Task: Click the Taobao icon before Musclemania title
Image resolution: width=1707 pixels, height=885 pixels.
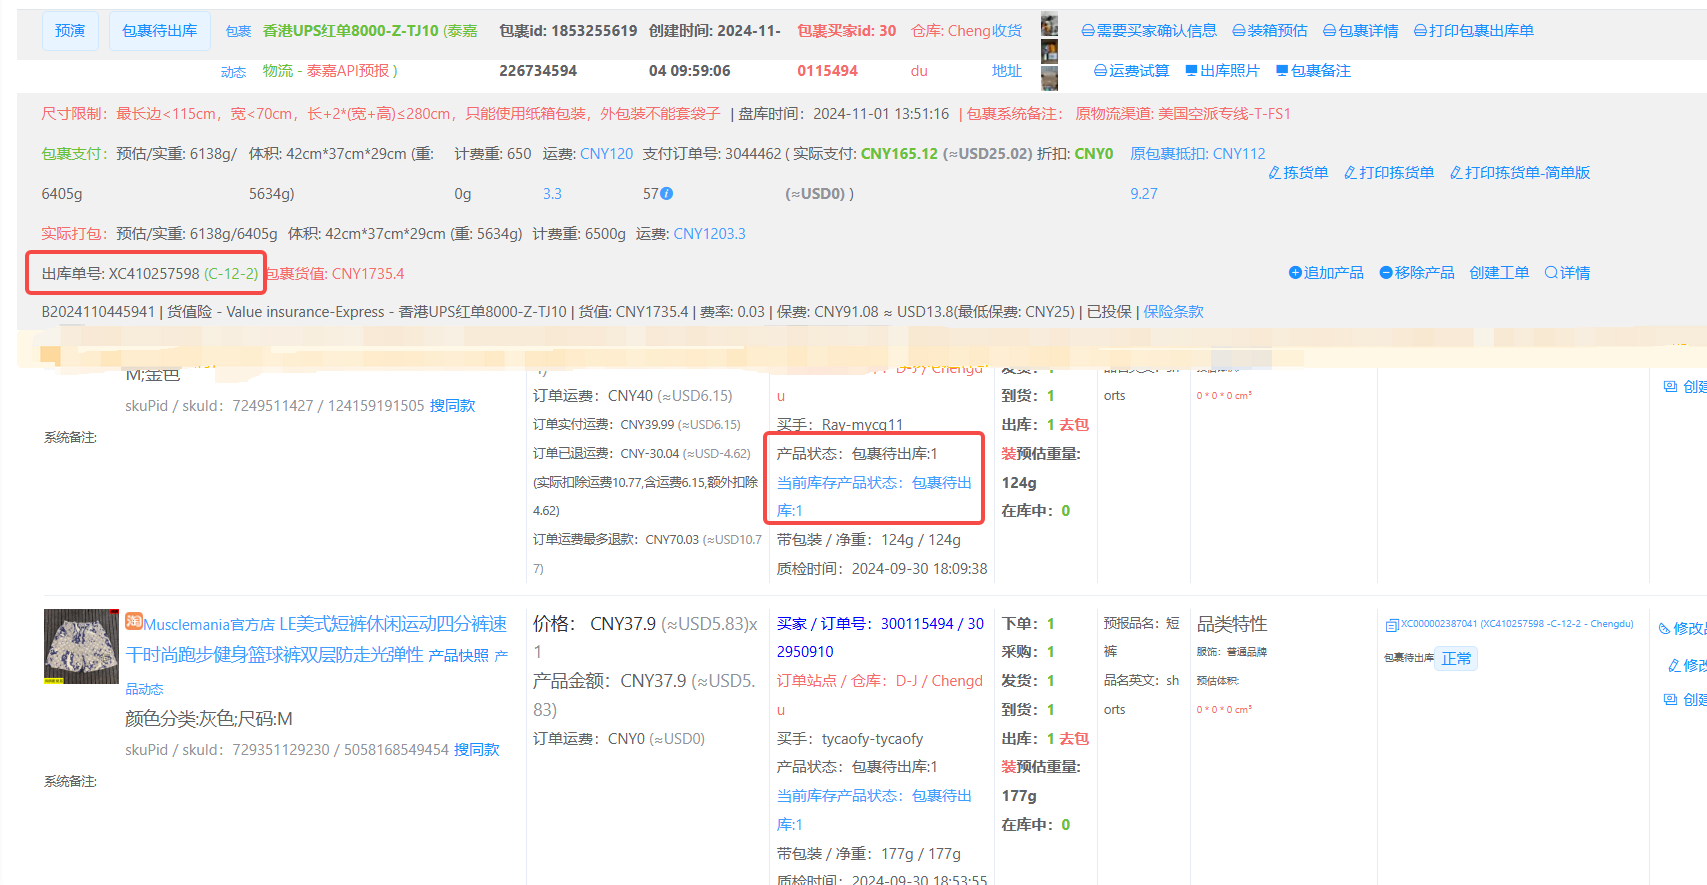Action: (x=134, y=622)
